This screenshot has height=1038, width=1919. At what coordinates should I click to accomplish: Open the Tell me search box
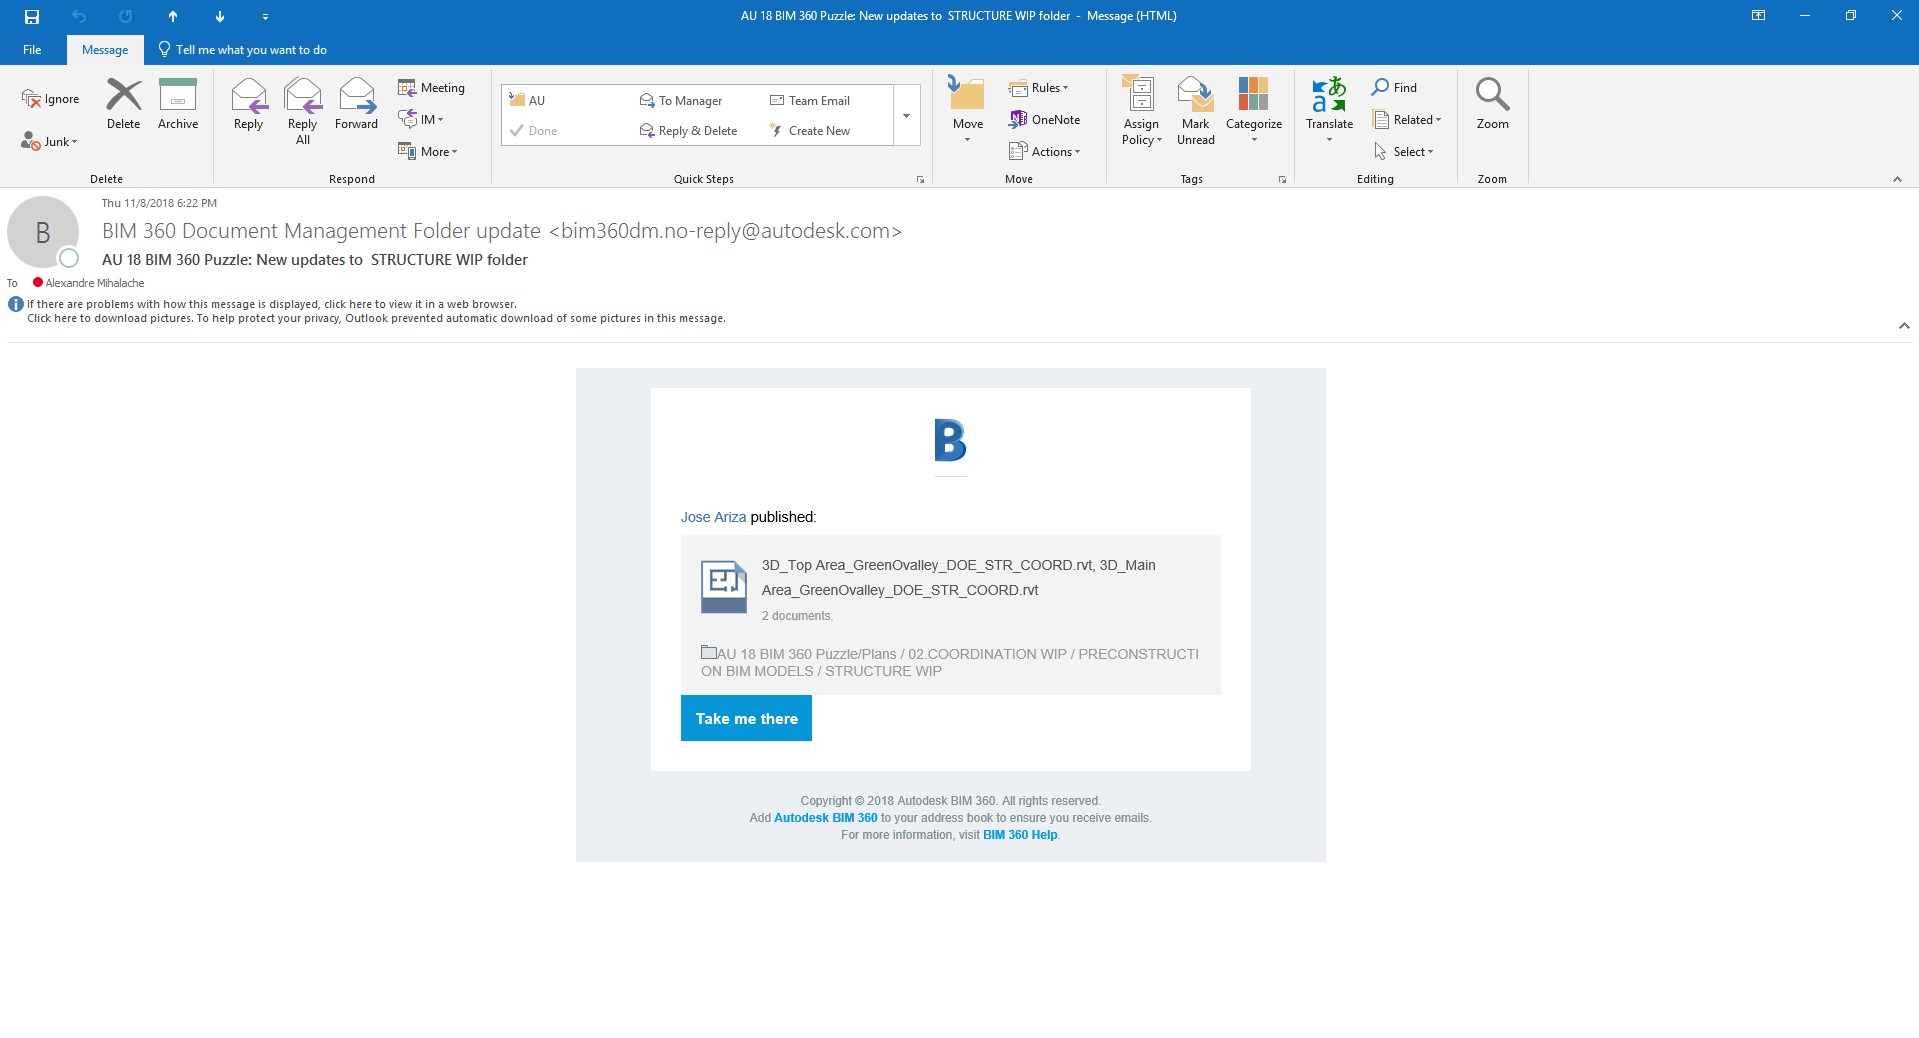tap(251, 49)
